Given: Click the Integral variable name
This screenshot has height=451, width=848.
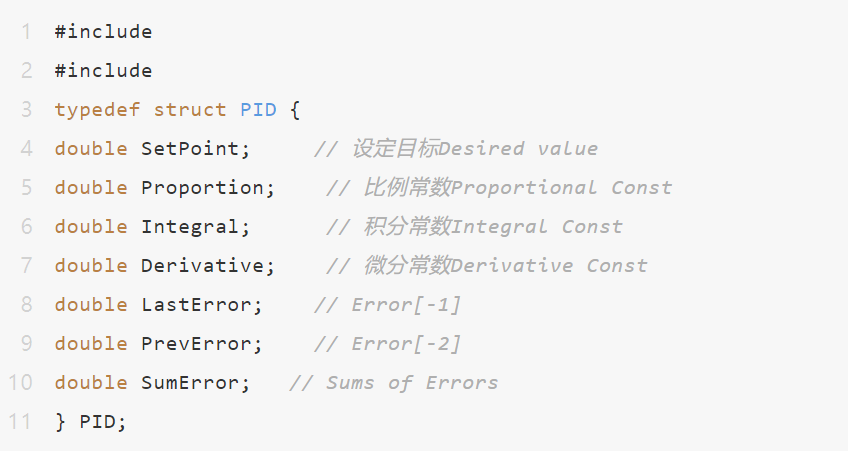Looking at the screenshot, I should [190, 227].
